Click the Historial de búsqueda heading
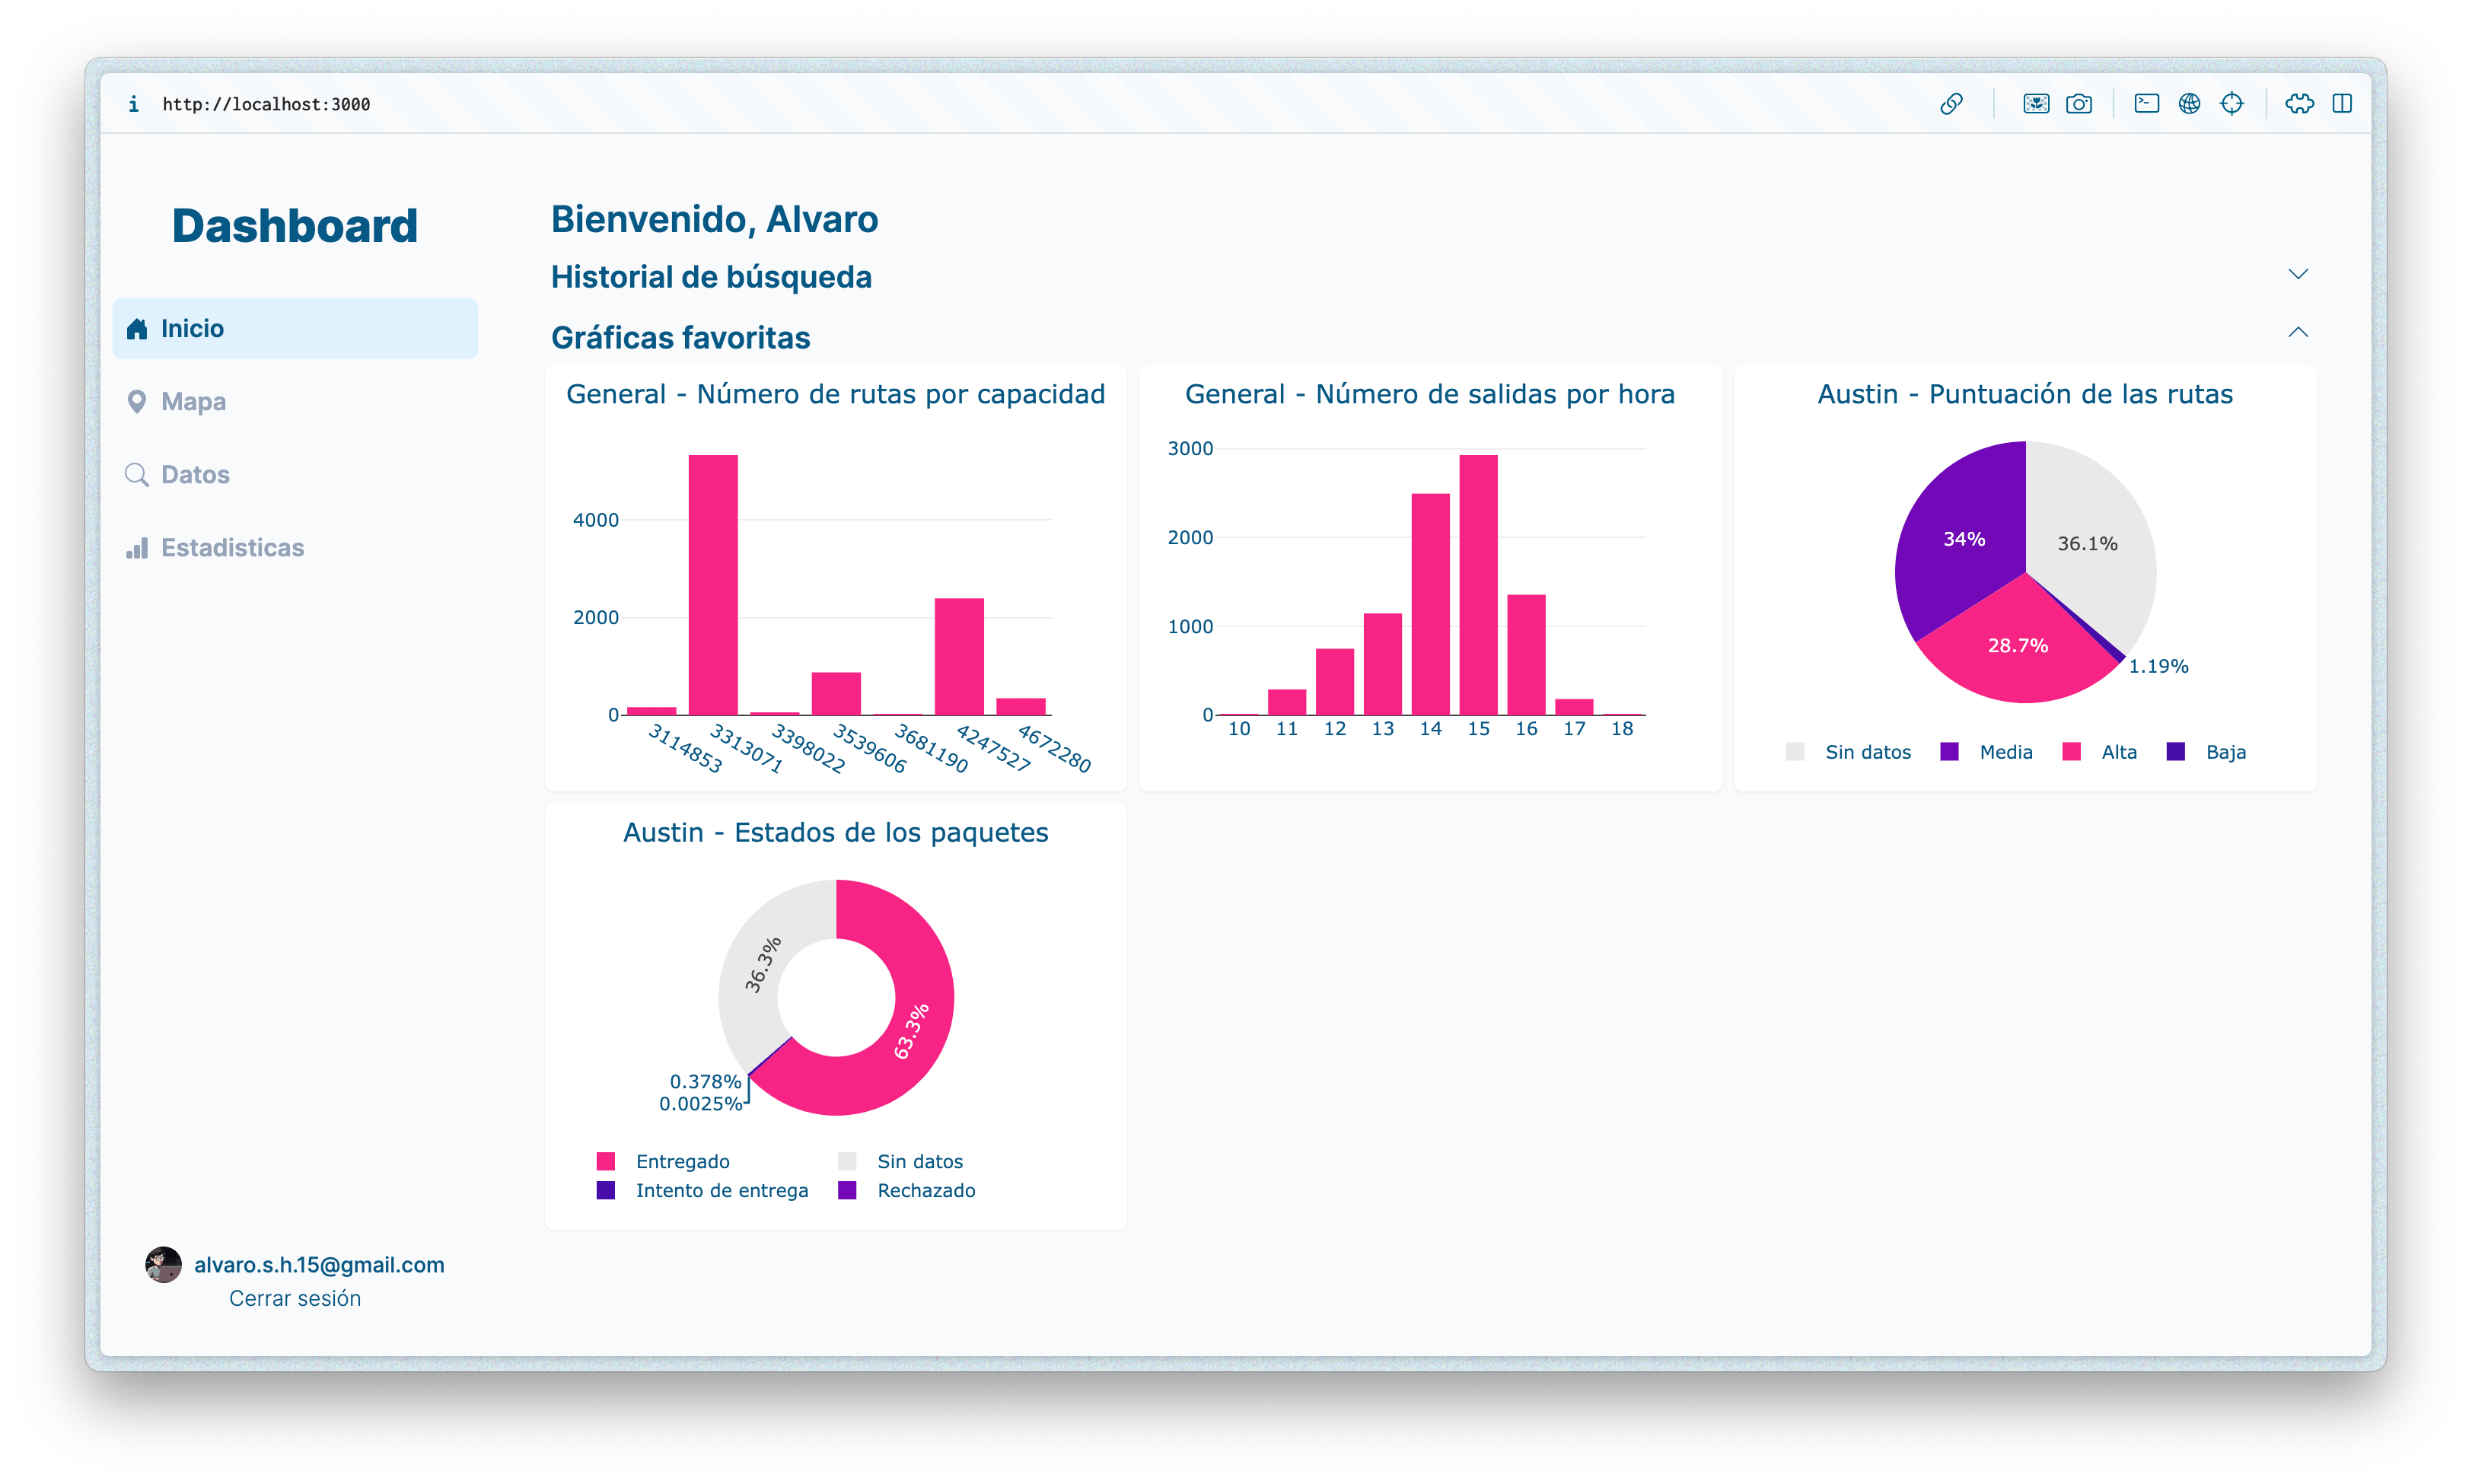 tap(711, 277)
